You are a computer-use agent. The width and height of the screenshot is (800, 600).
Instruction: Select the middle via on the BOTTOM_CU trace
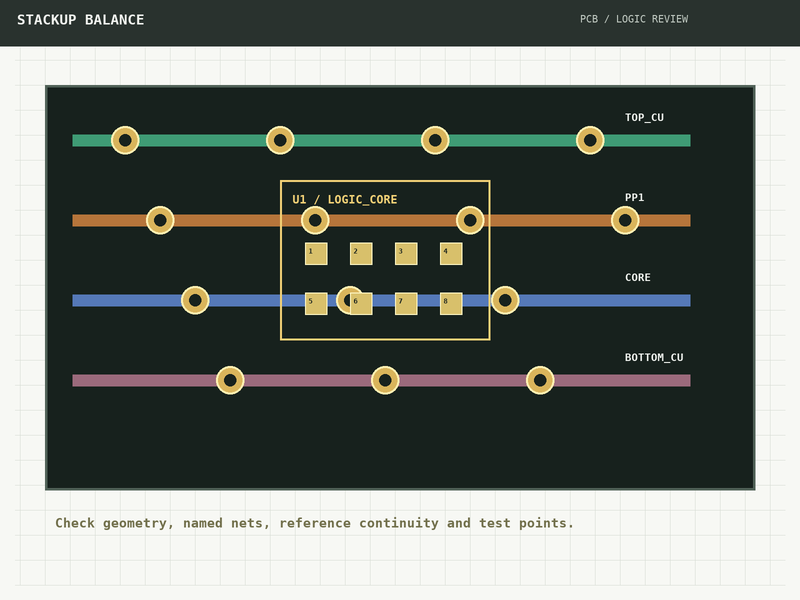(385, 380)
